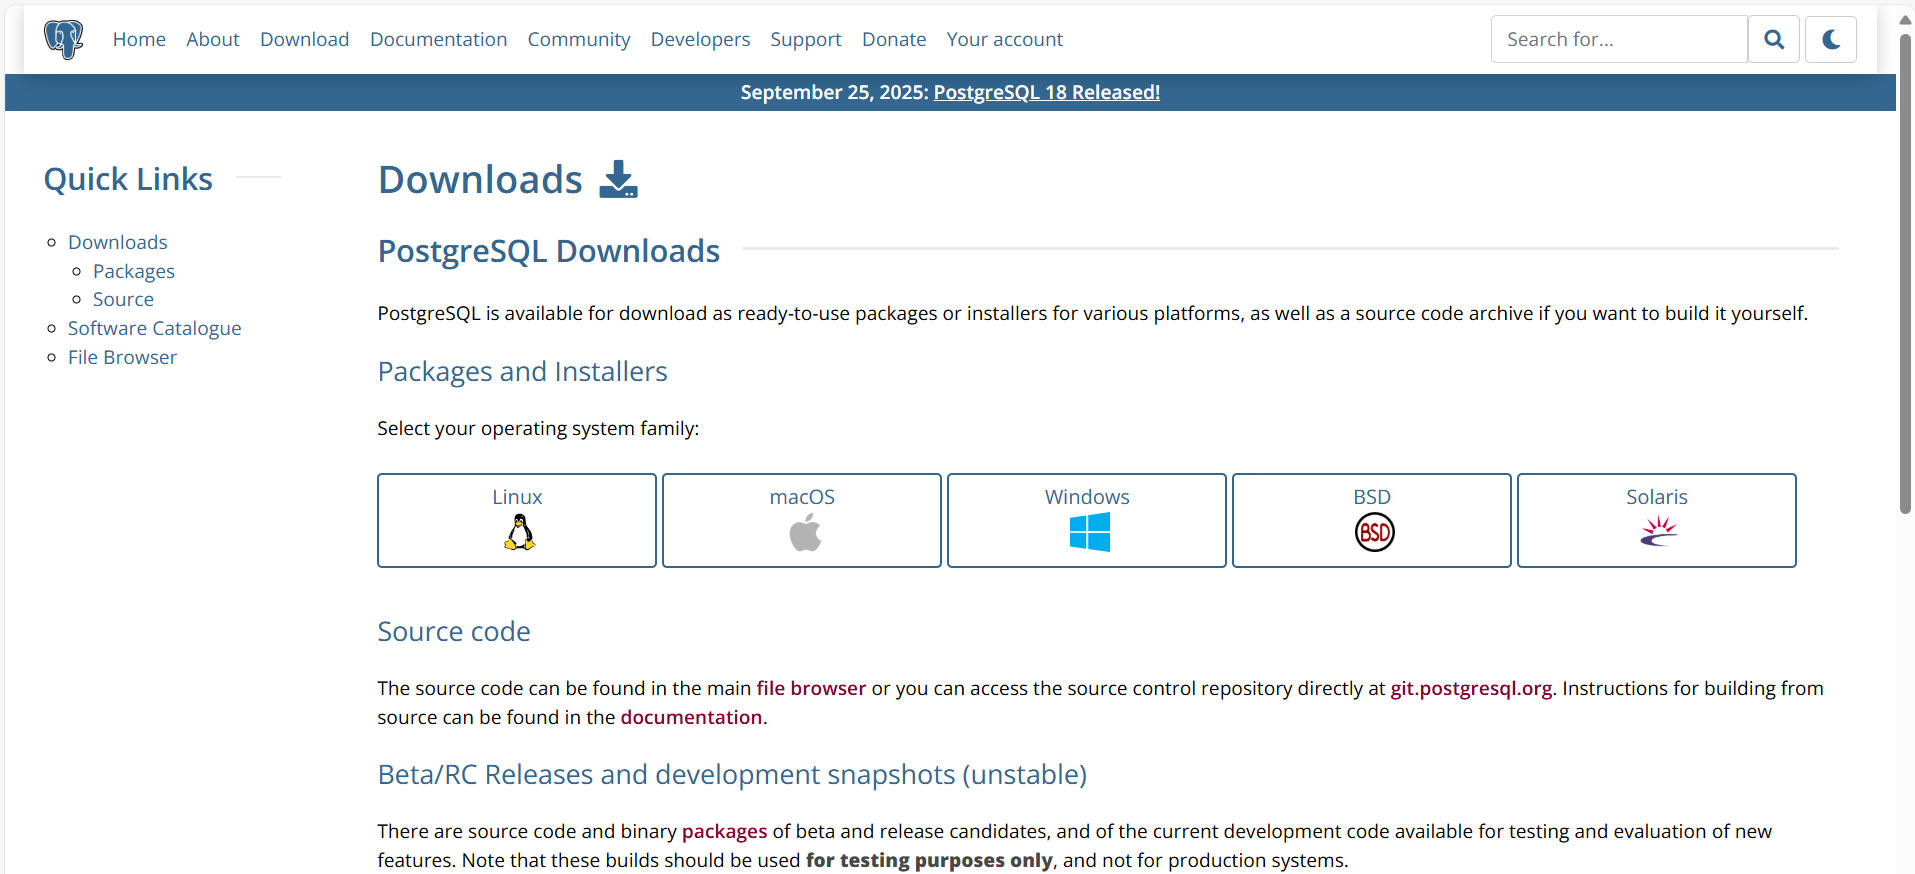Select the Linux text label
The width and height of the screenshot is (1915, 874).
click(x=517, y=497)
